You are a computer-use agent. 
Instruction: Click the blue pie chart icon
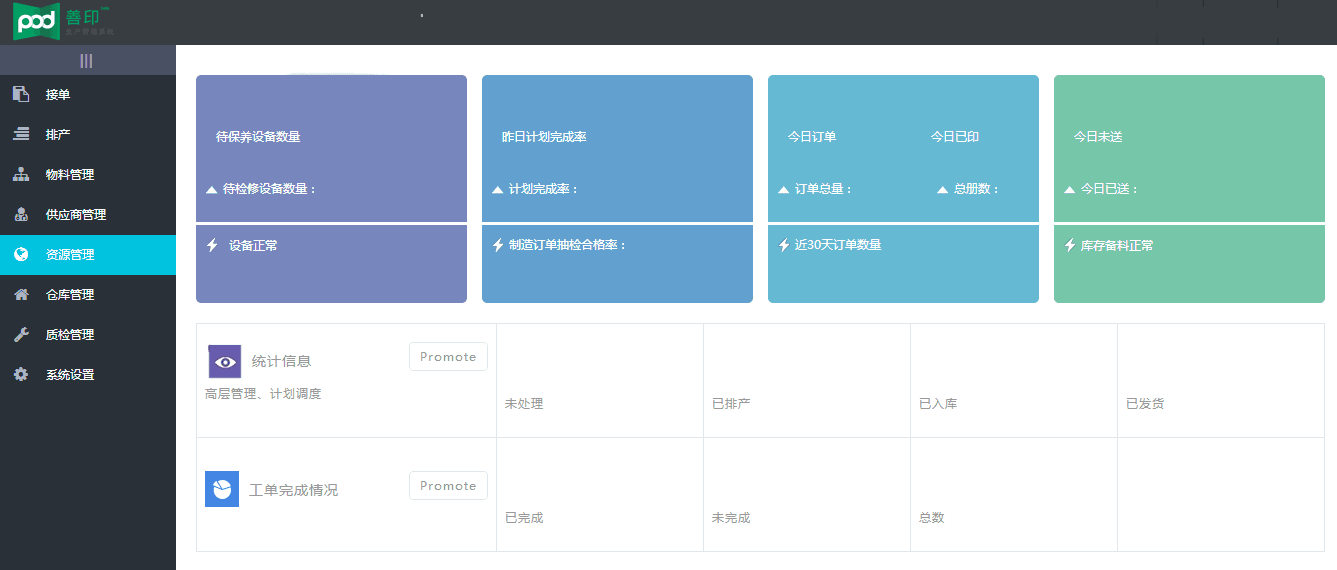coord(222,489)
